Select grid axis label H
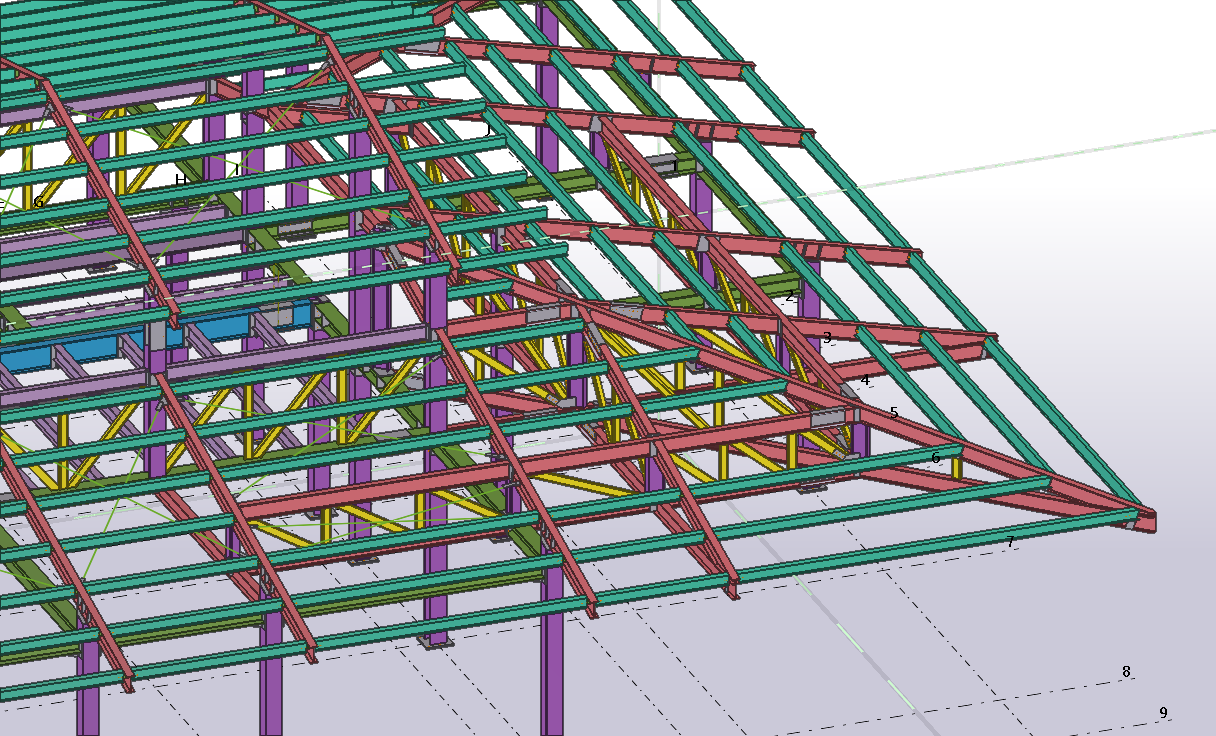 pos(180,180)
